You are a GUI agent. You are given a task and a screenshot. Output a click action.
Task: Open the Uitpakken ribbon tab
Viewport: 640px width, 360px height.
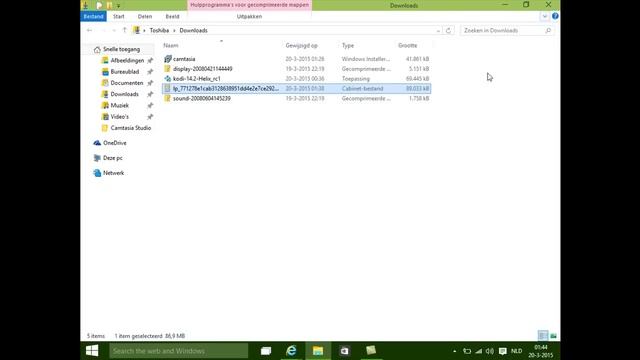[x=249, y=16]
